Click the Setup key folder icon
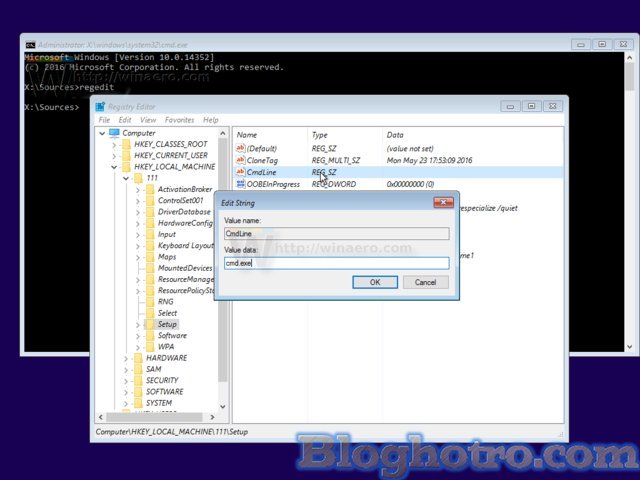Screen dimensions: 640x480 point(150,324)
